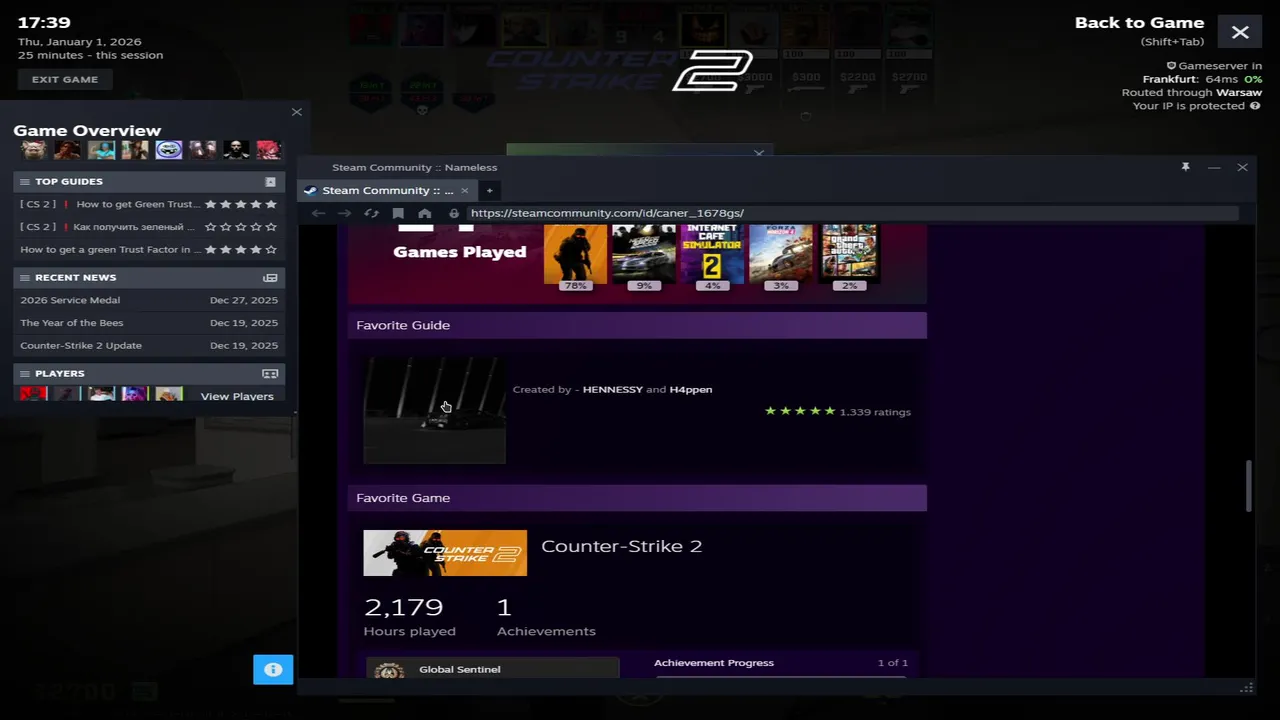Viewport: 1280px width, 720px height.
Task: Click the 1,339 ratings text
Action: pos(875,412)
